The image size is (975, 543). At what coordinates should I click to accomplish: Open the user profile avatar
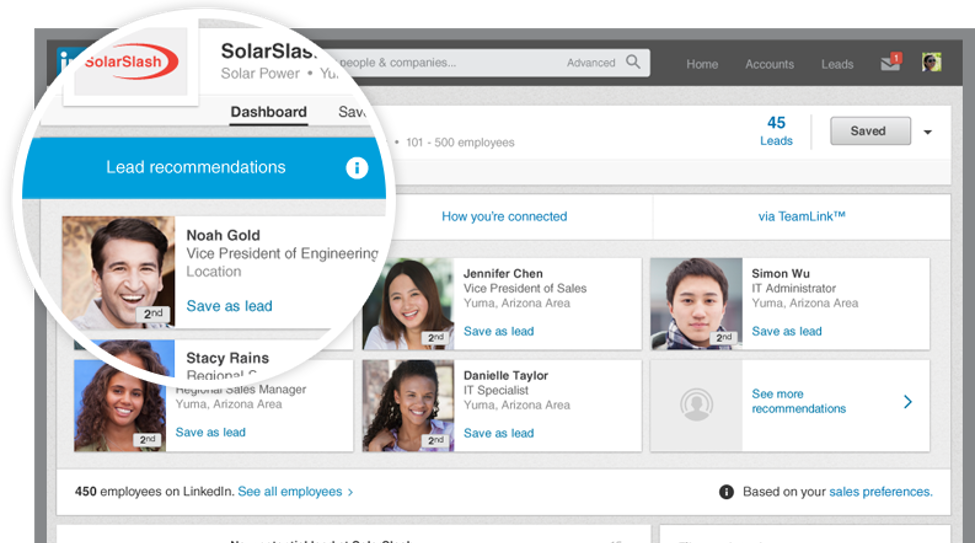pos(931,62)
